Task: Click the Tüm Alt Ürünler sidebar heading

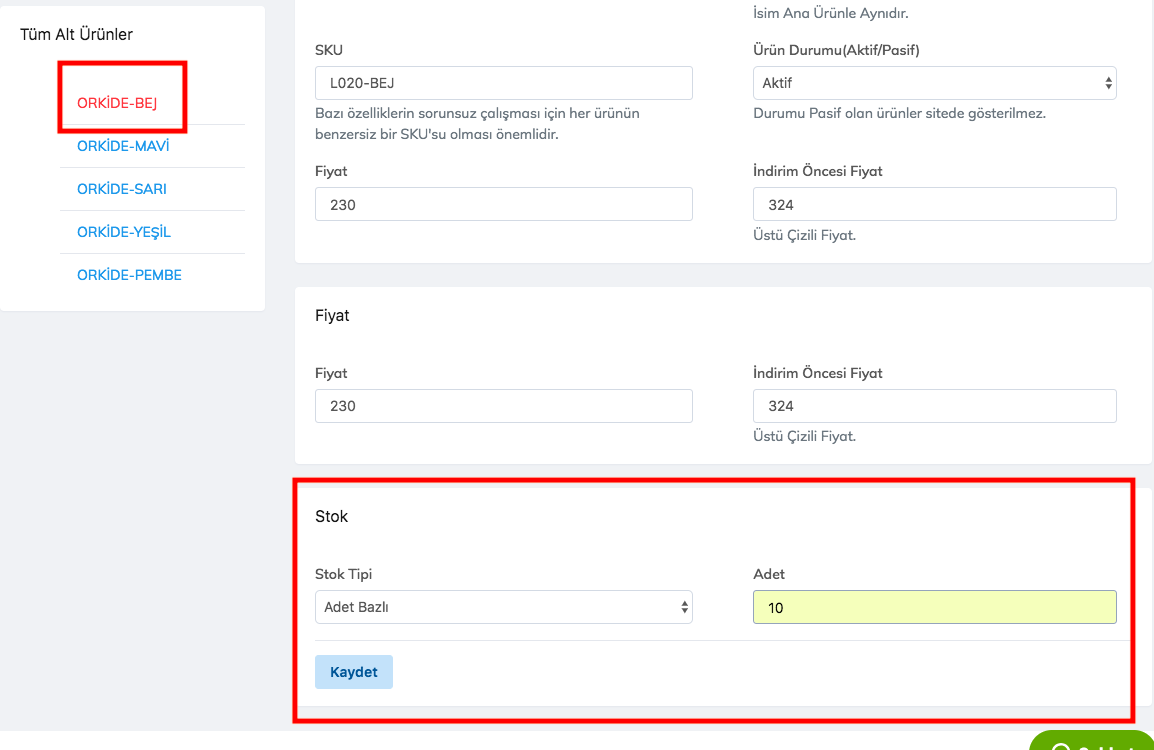Action: point(76,35)
